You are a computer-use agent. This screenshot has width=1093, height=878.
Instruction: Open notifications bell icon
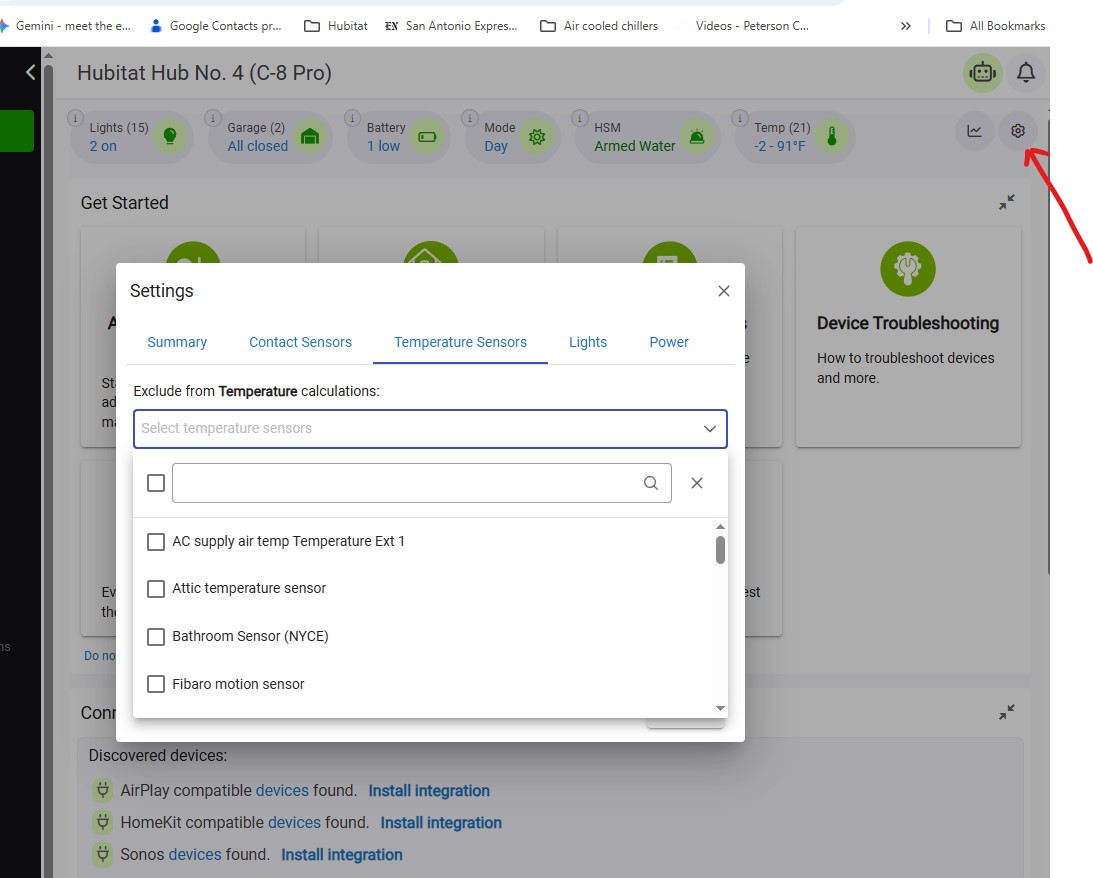coord(1025,72)
